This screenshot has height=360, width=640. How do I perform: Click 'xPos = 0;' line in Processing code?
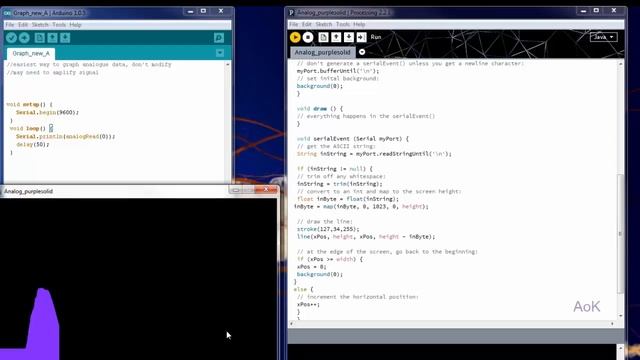pos(311,267)
